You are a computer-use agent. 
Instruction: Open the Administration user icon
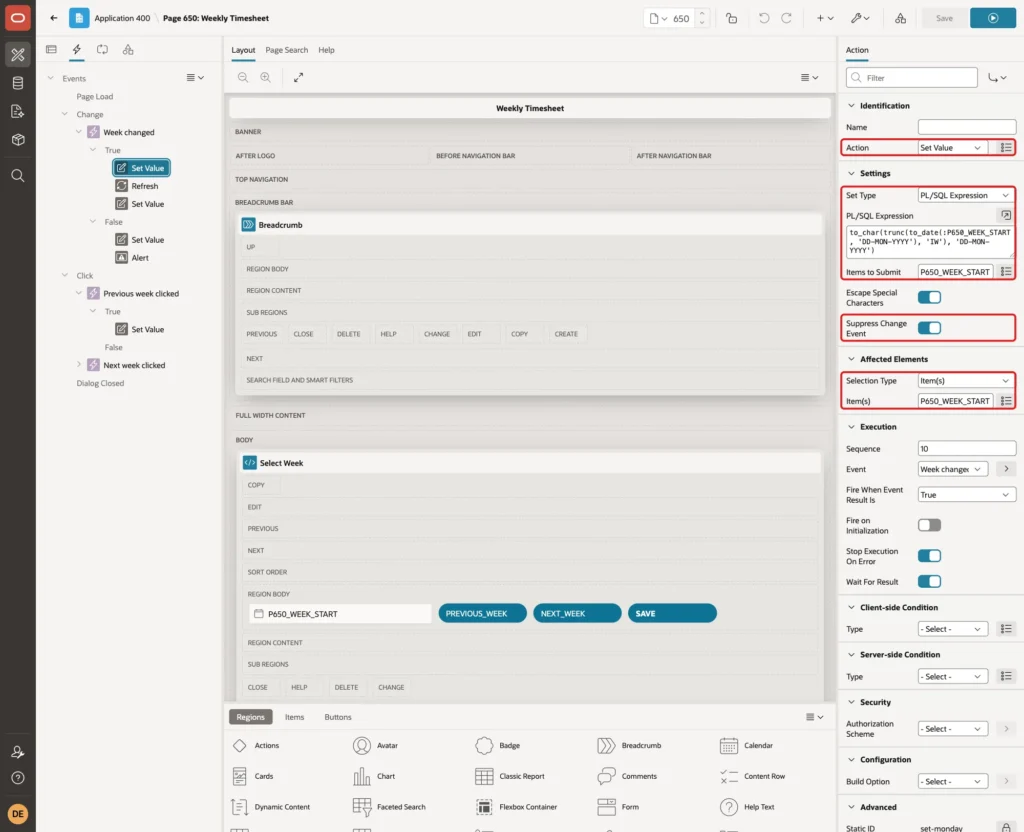(x=18, y=752)
